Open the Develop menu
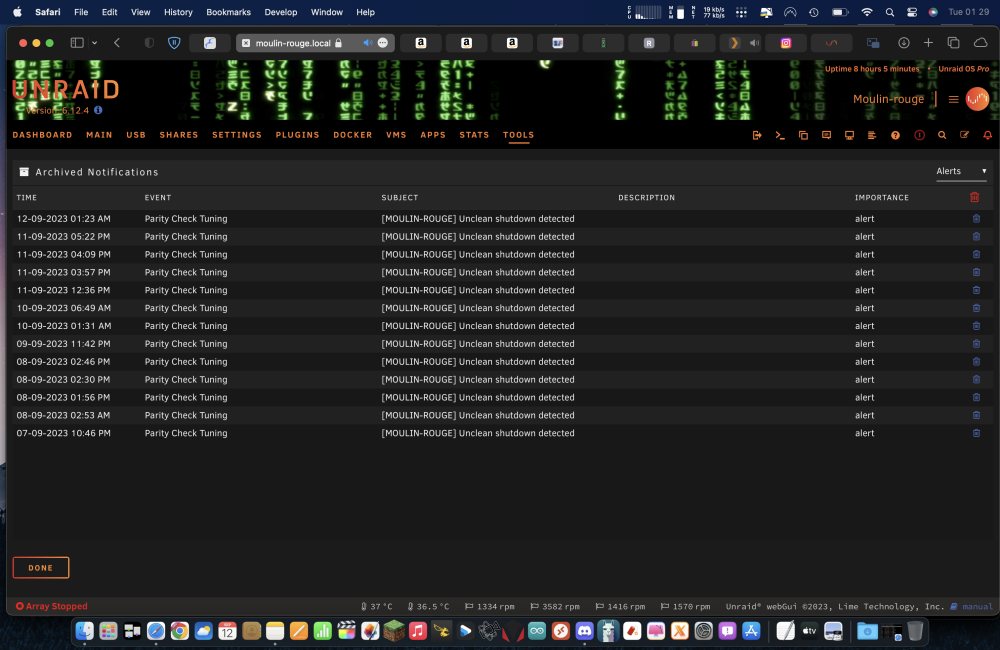1000x650 pixels. click(x=281, y=12)
